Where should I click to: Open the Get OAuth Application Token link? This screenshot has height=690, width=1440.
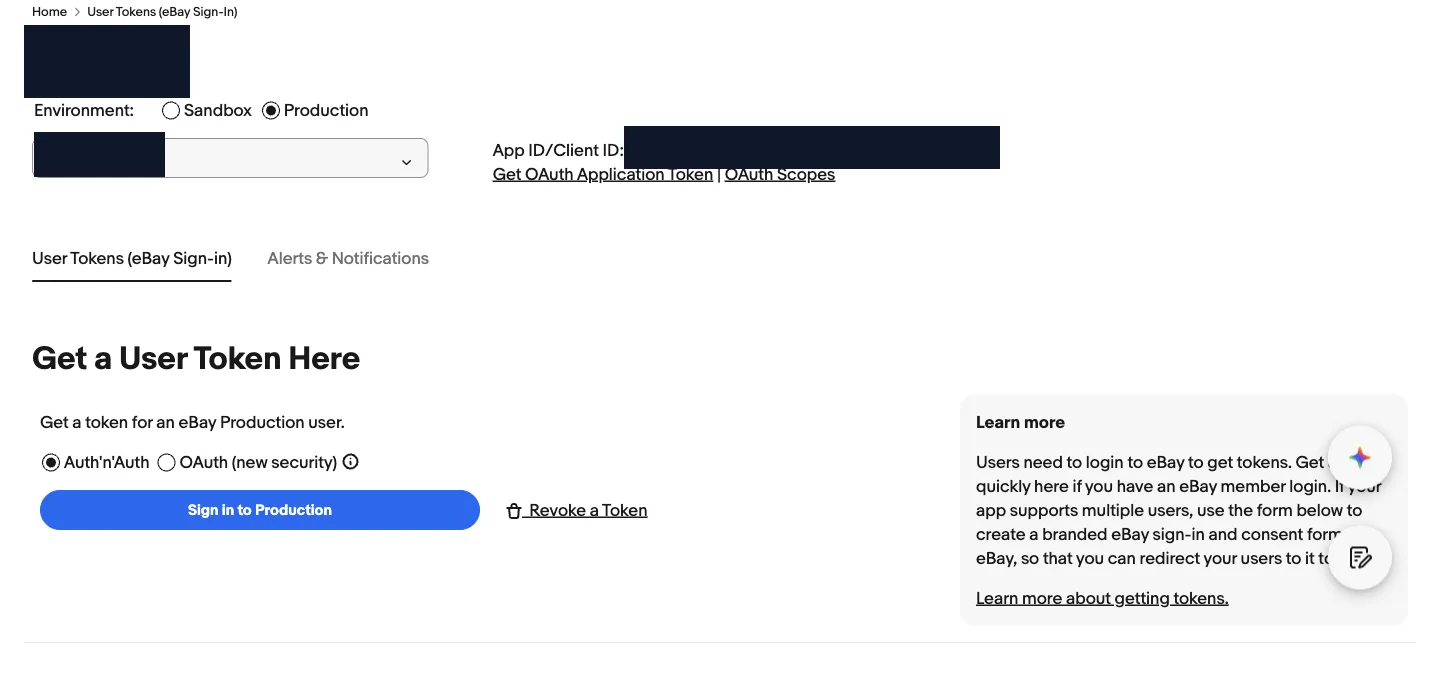point(603,174)
